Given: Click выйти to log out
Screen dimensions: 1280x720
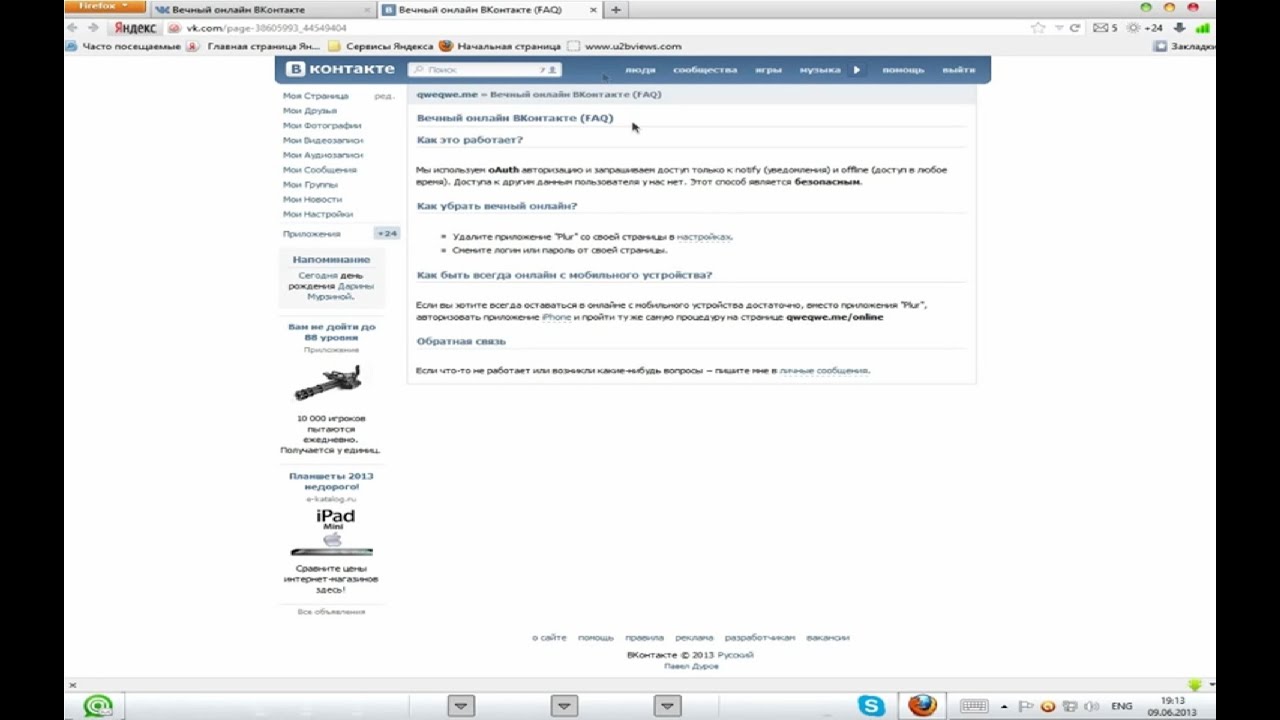Looking at the screenshot, I should (958, 70).
